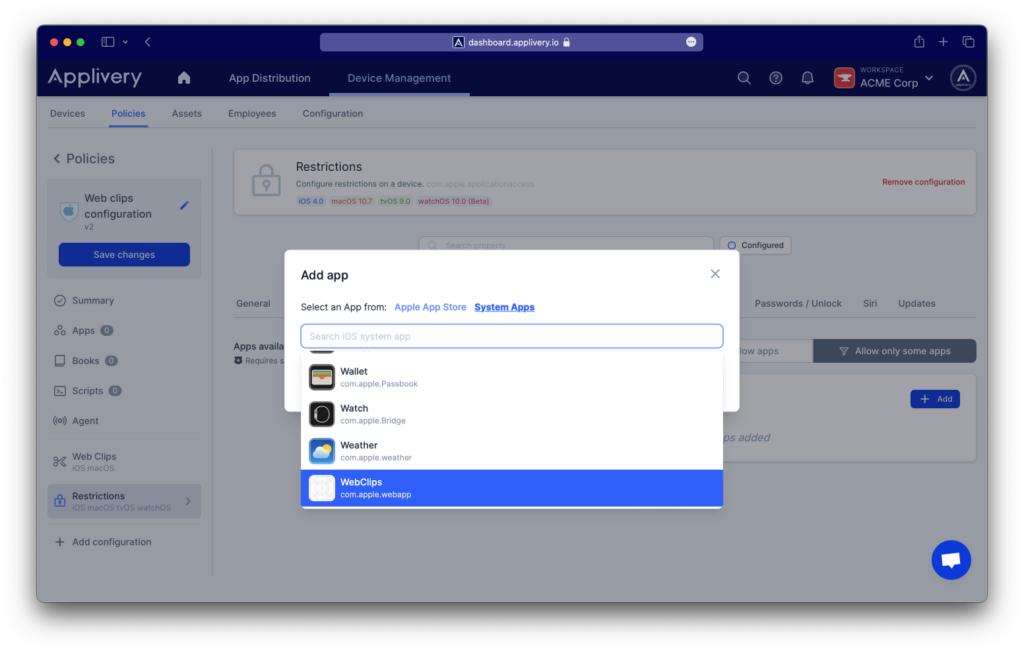
Task: Toggle browser sidebar icon
Action: coord(108,42)
